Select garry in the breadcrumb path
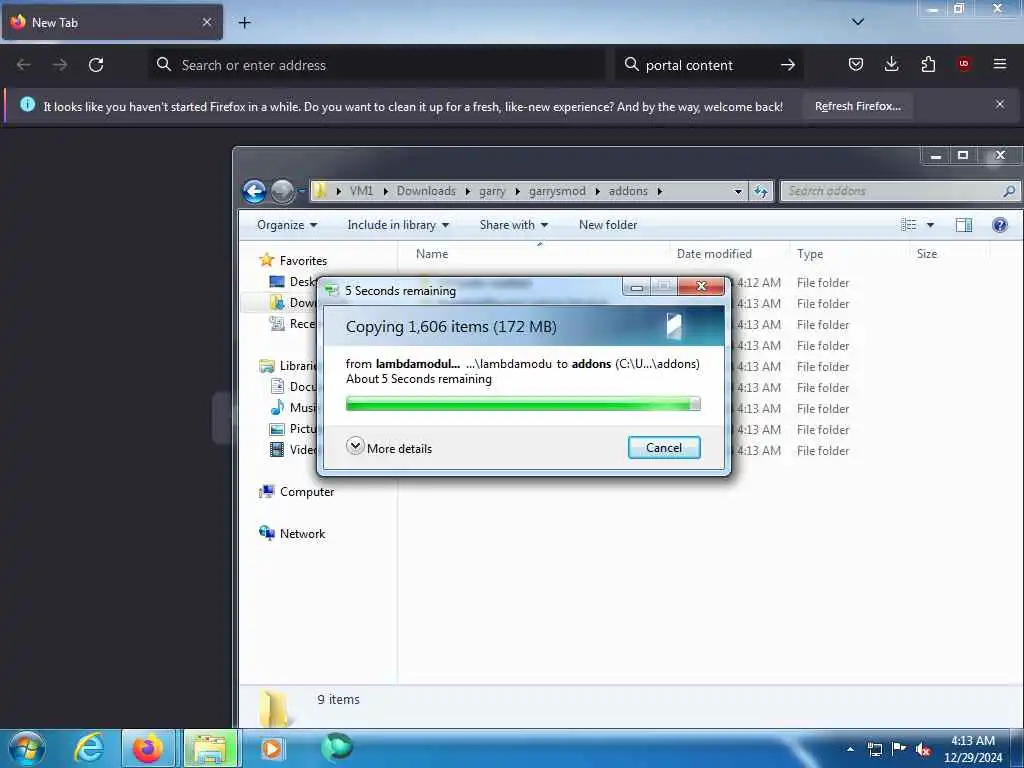Image resolution: width=1024 pixels, height=768 pixels. point(492,191)
